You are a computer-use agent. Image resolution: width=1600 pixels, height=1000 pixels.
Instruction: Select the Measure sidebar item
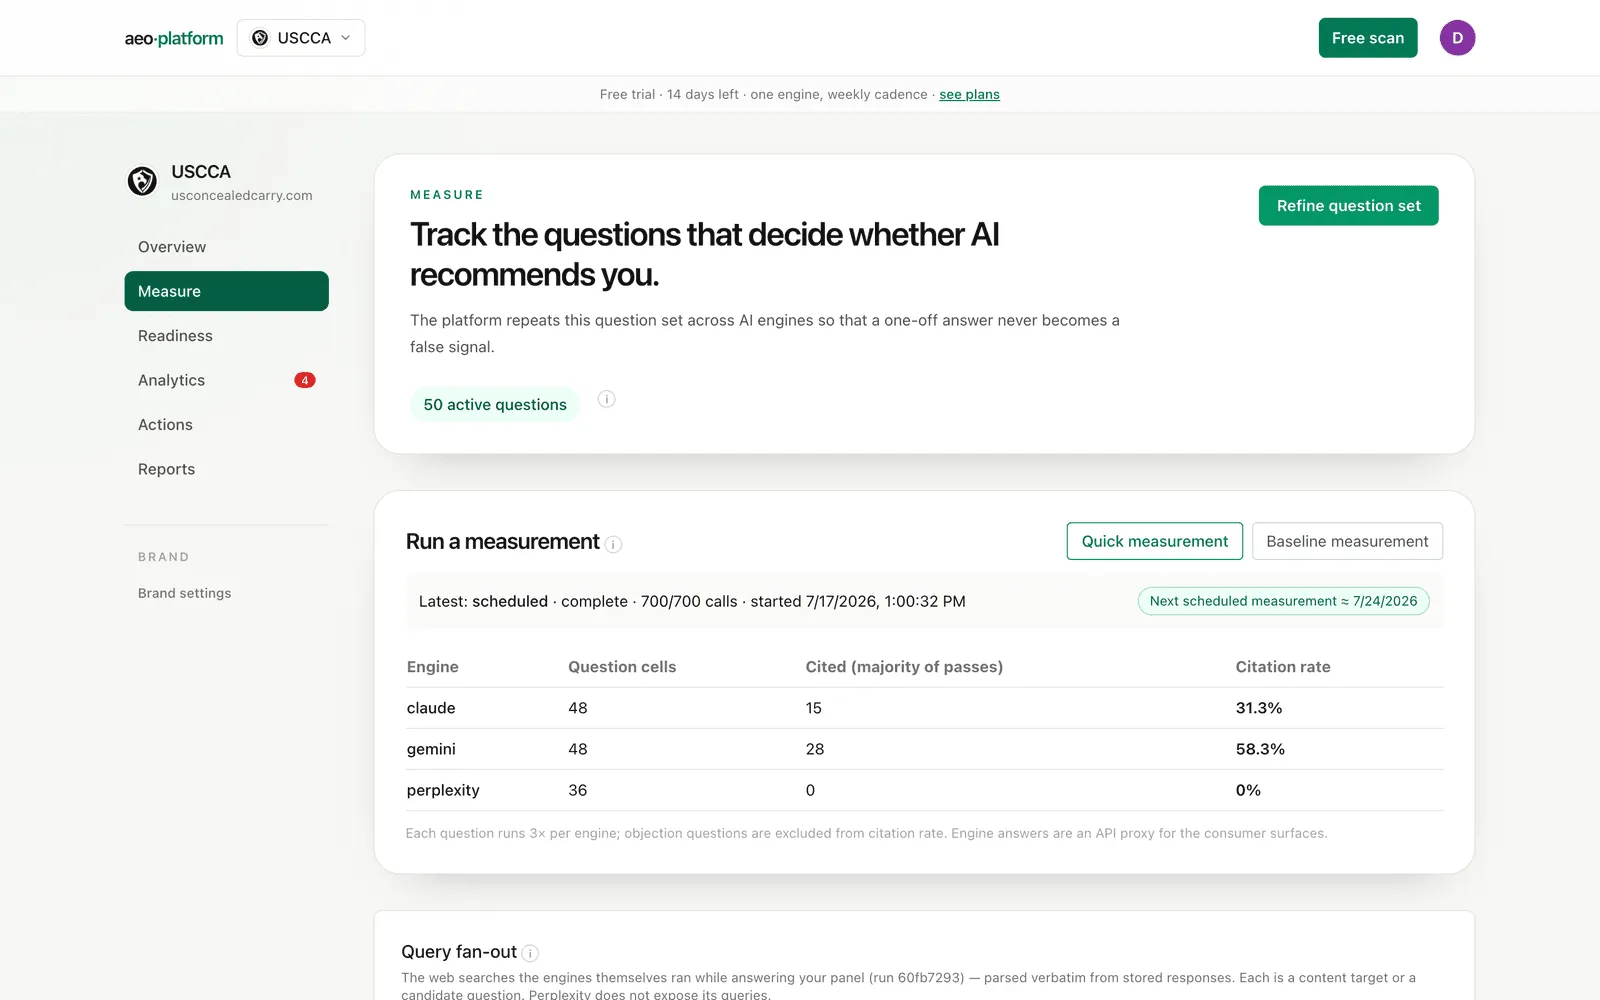pyautogui.click(x=226, y=291)
